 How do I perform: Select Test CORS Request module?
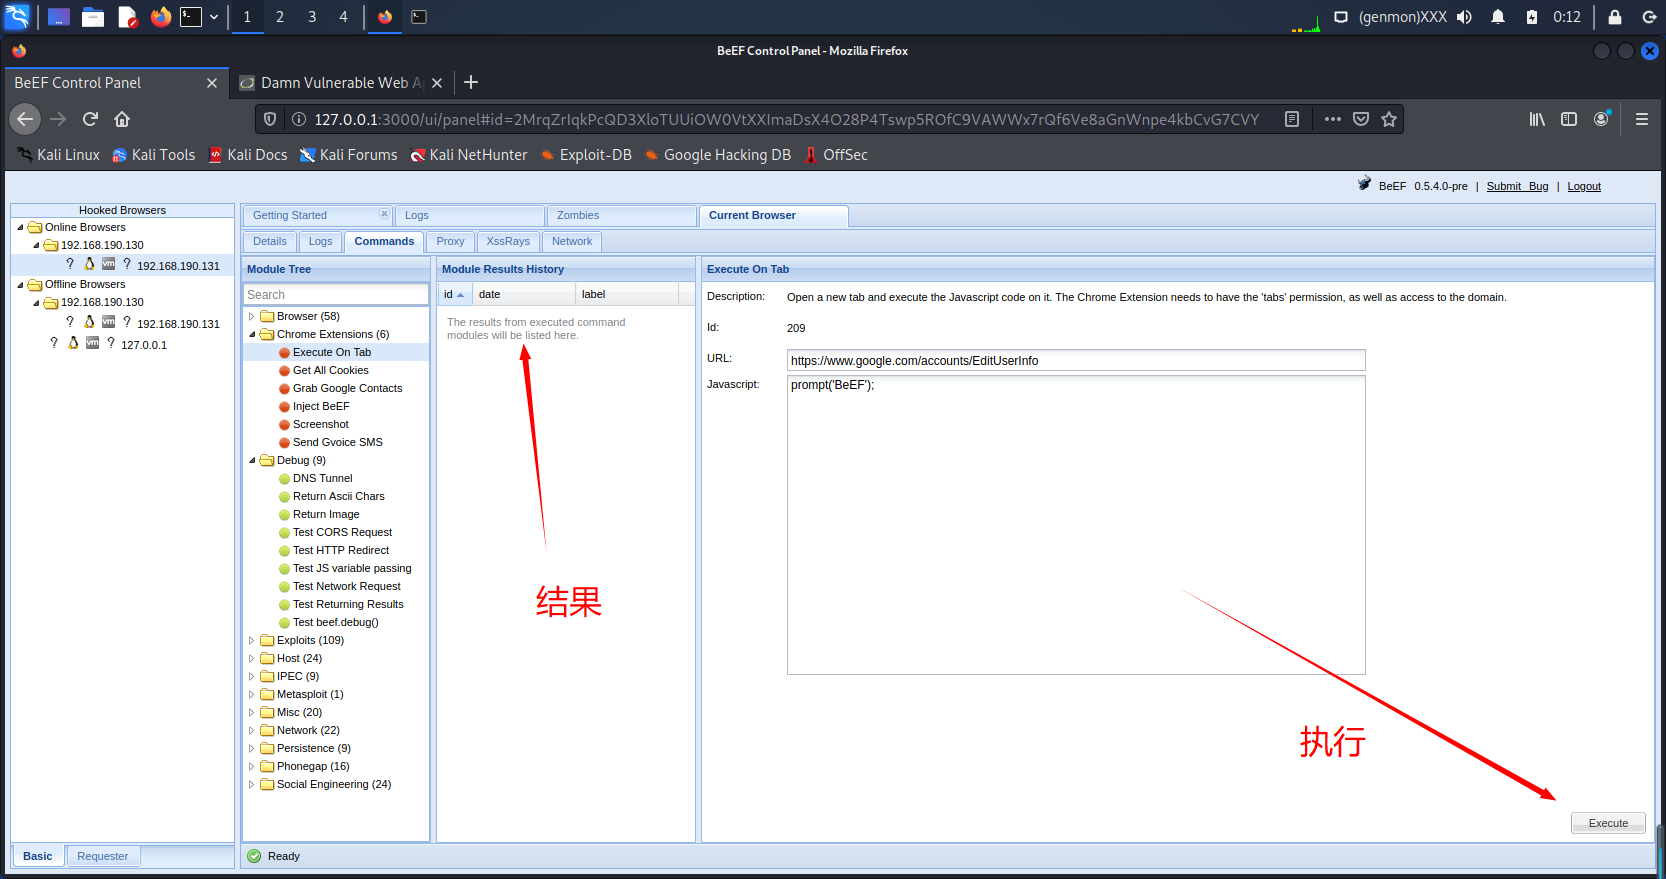click(342, 532)
